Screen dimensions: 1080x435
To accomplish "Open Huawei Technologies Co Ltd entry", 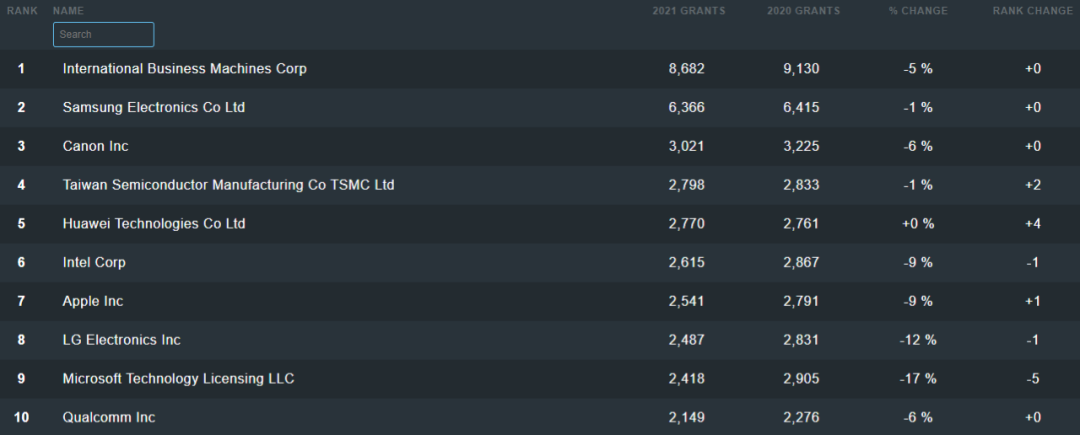I will (x=154, y=224).
